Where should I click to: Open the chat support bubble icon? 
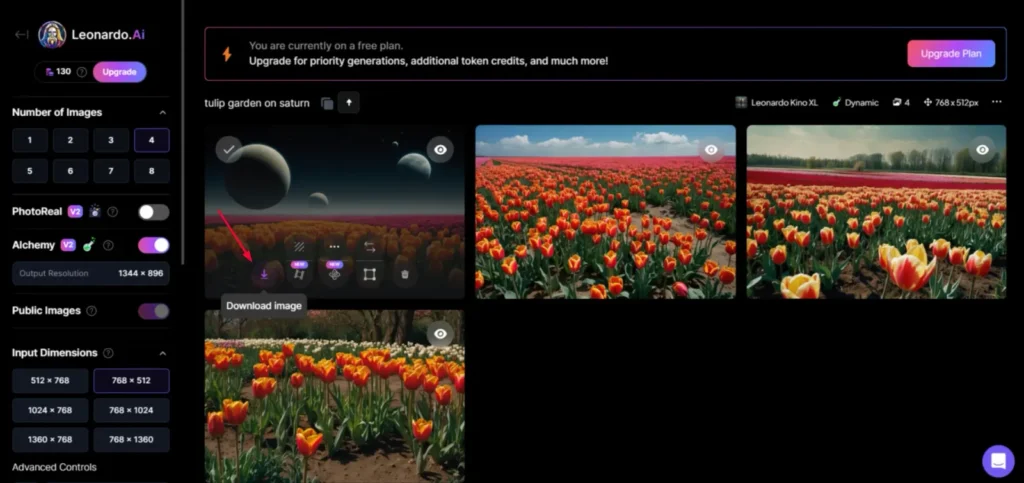[997, 460]
